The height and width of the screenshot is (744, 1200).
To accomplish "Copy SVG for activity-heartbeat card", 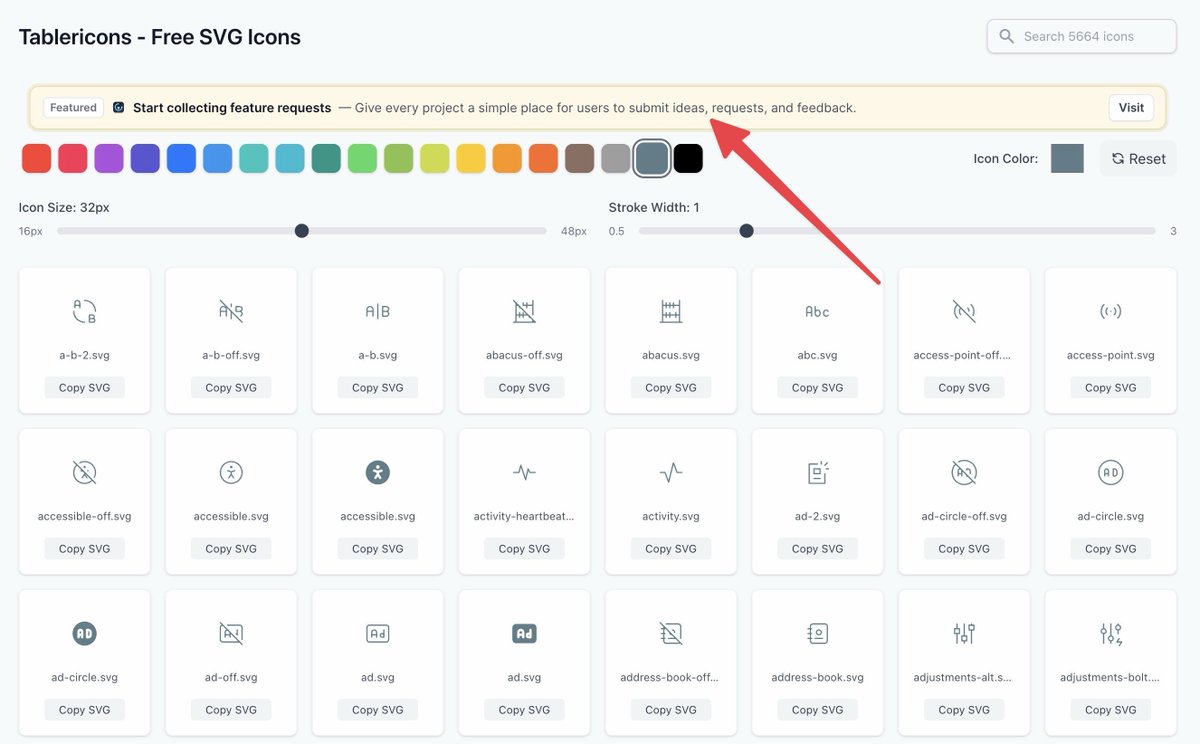I will (x=524, y=549).
